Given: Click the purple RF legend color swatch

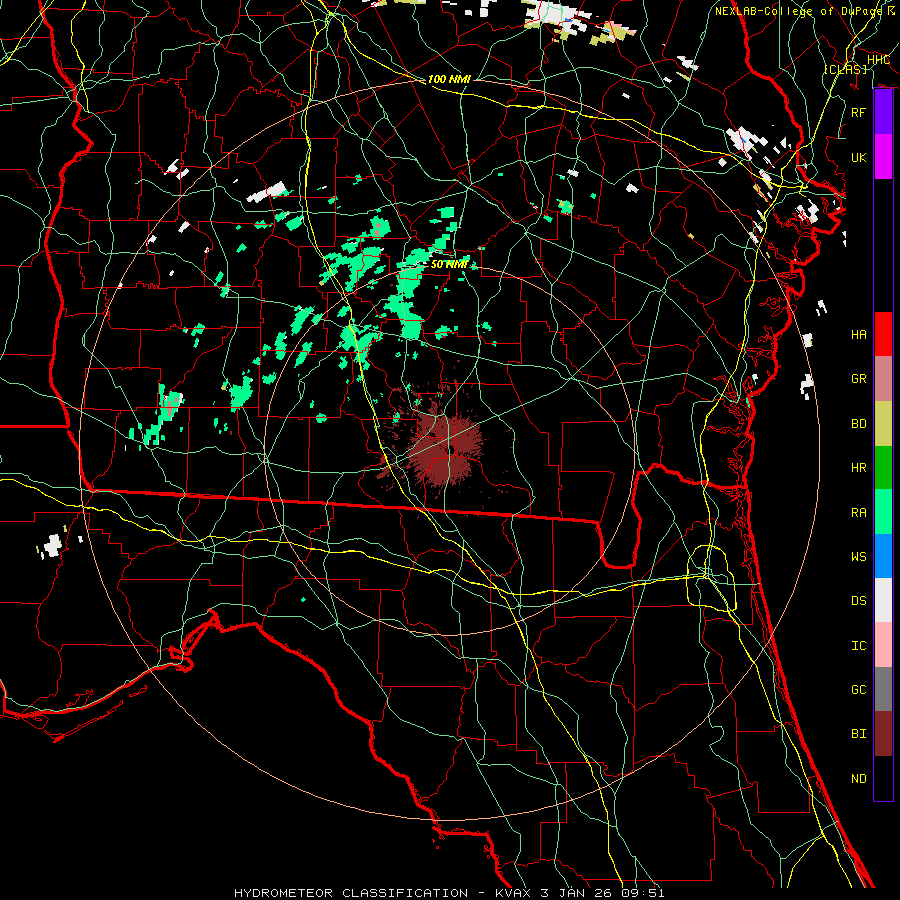Looking at the screenshot, I should click(883, 112).
